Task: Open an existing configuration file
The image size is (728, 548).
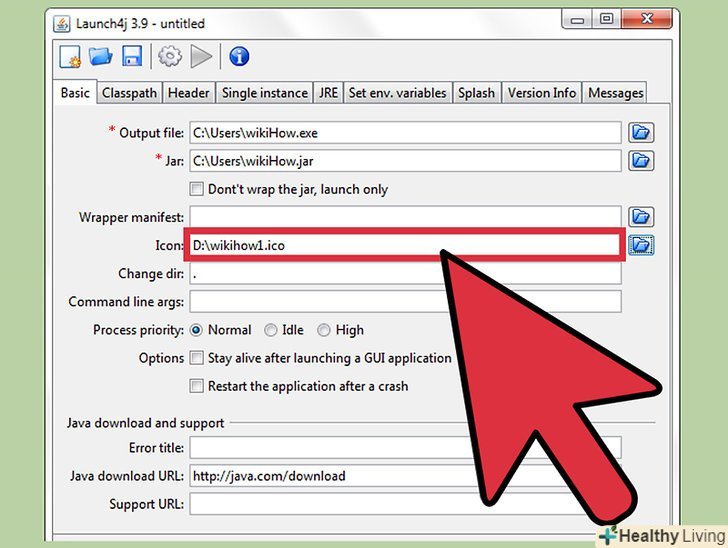Action: 101,56
